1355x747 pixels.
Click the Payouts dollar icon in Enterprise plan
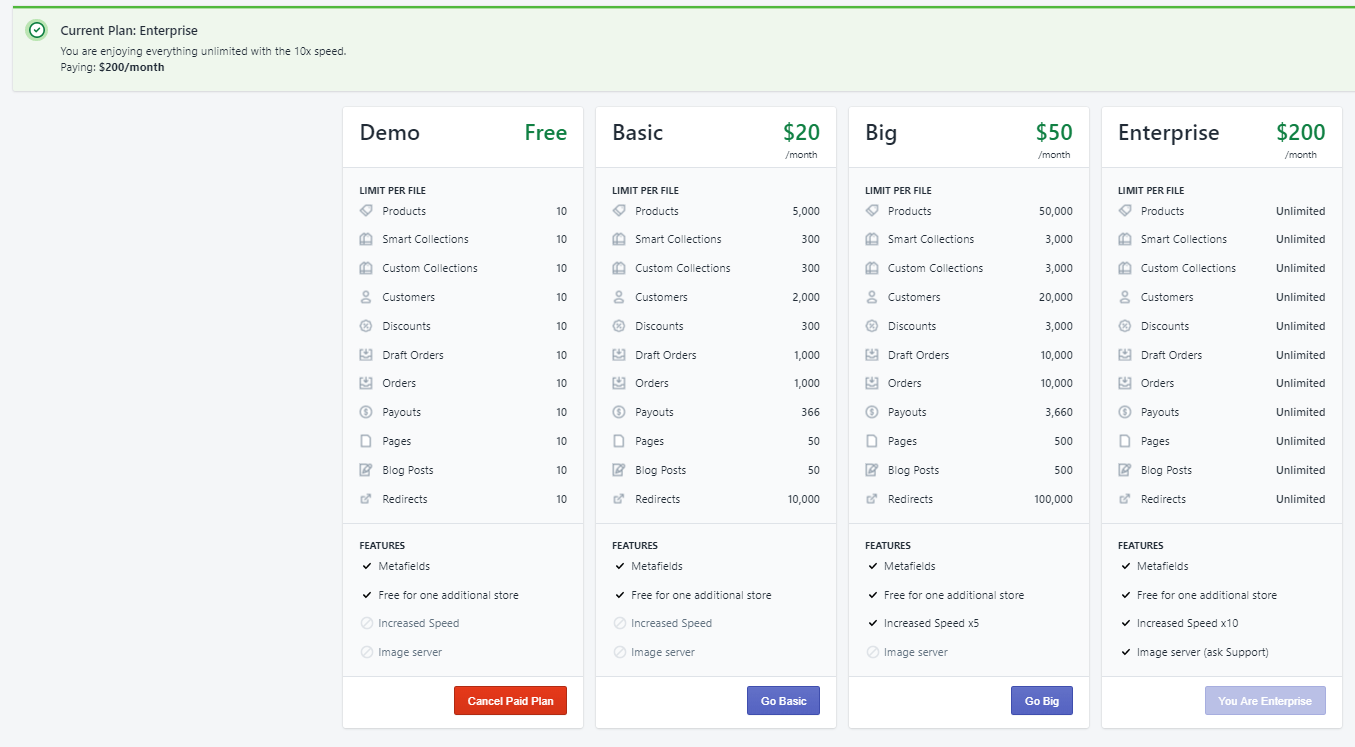pyautogui.click(x=1125, y=412)
